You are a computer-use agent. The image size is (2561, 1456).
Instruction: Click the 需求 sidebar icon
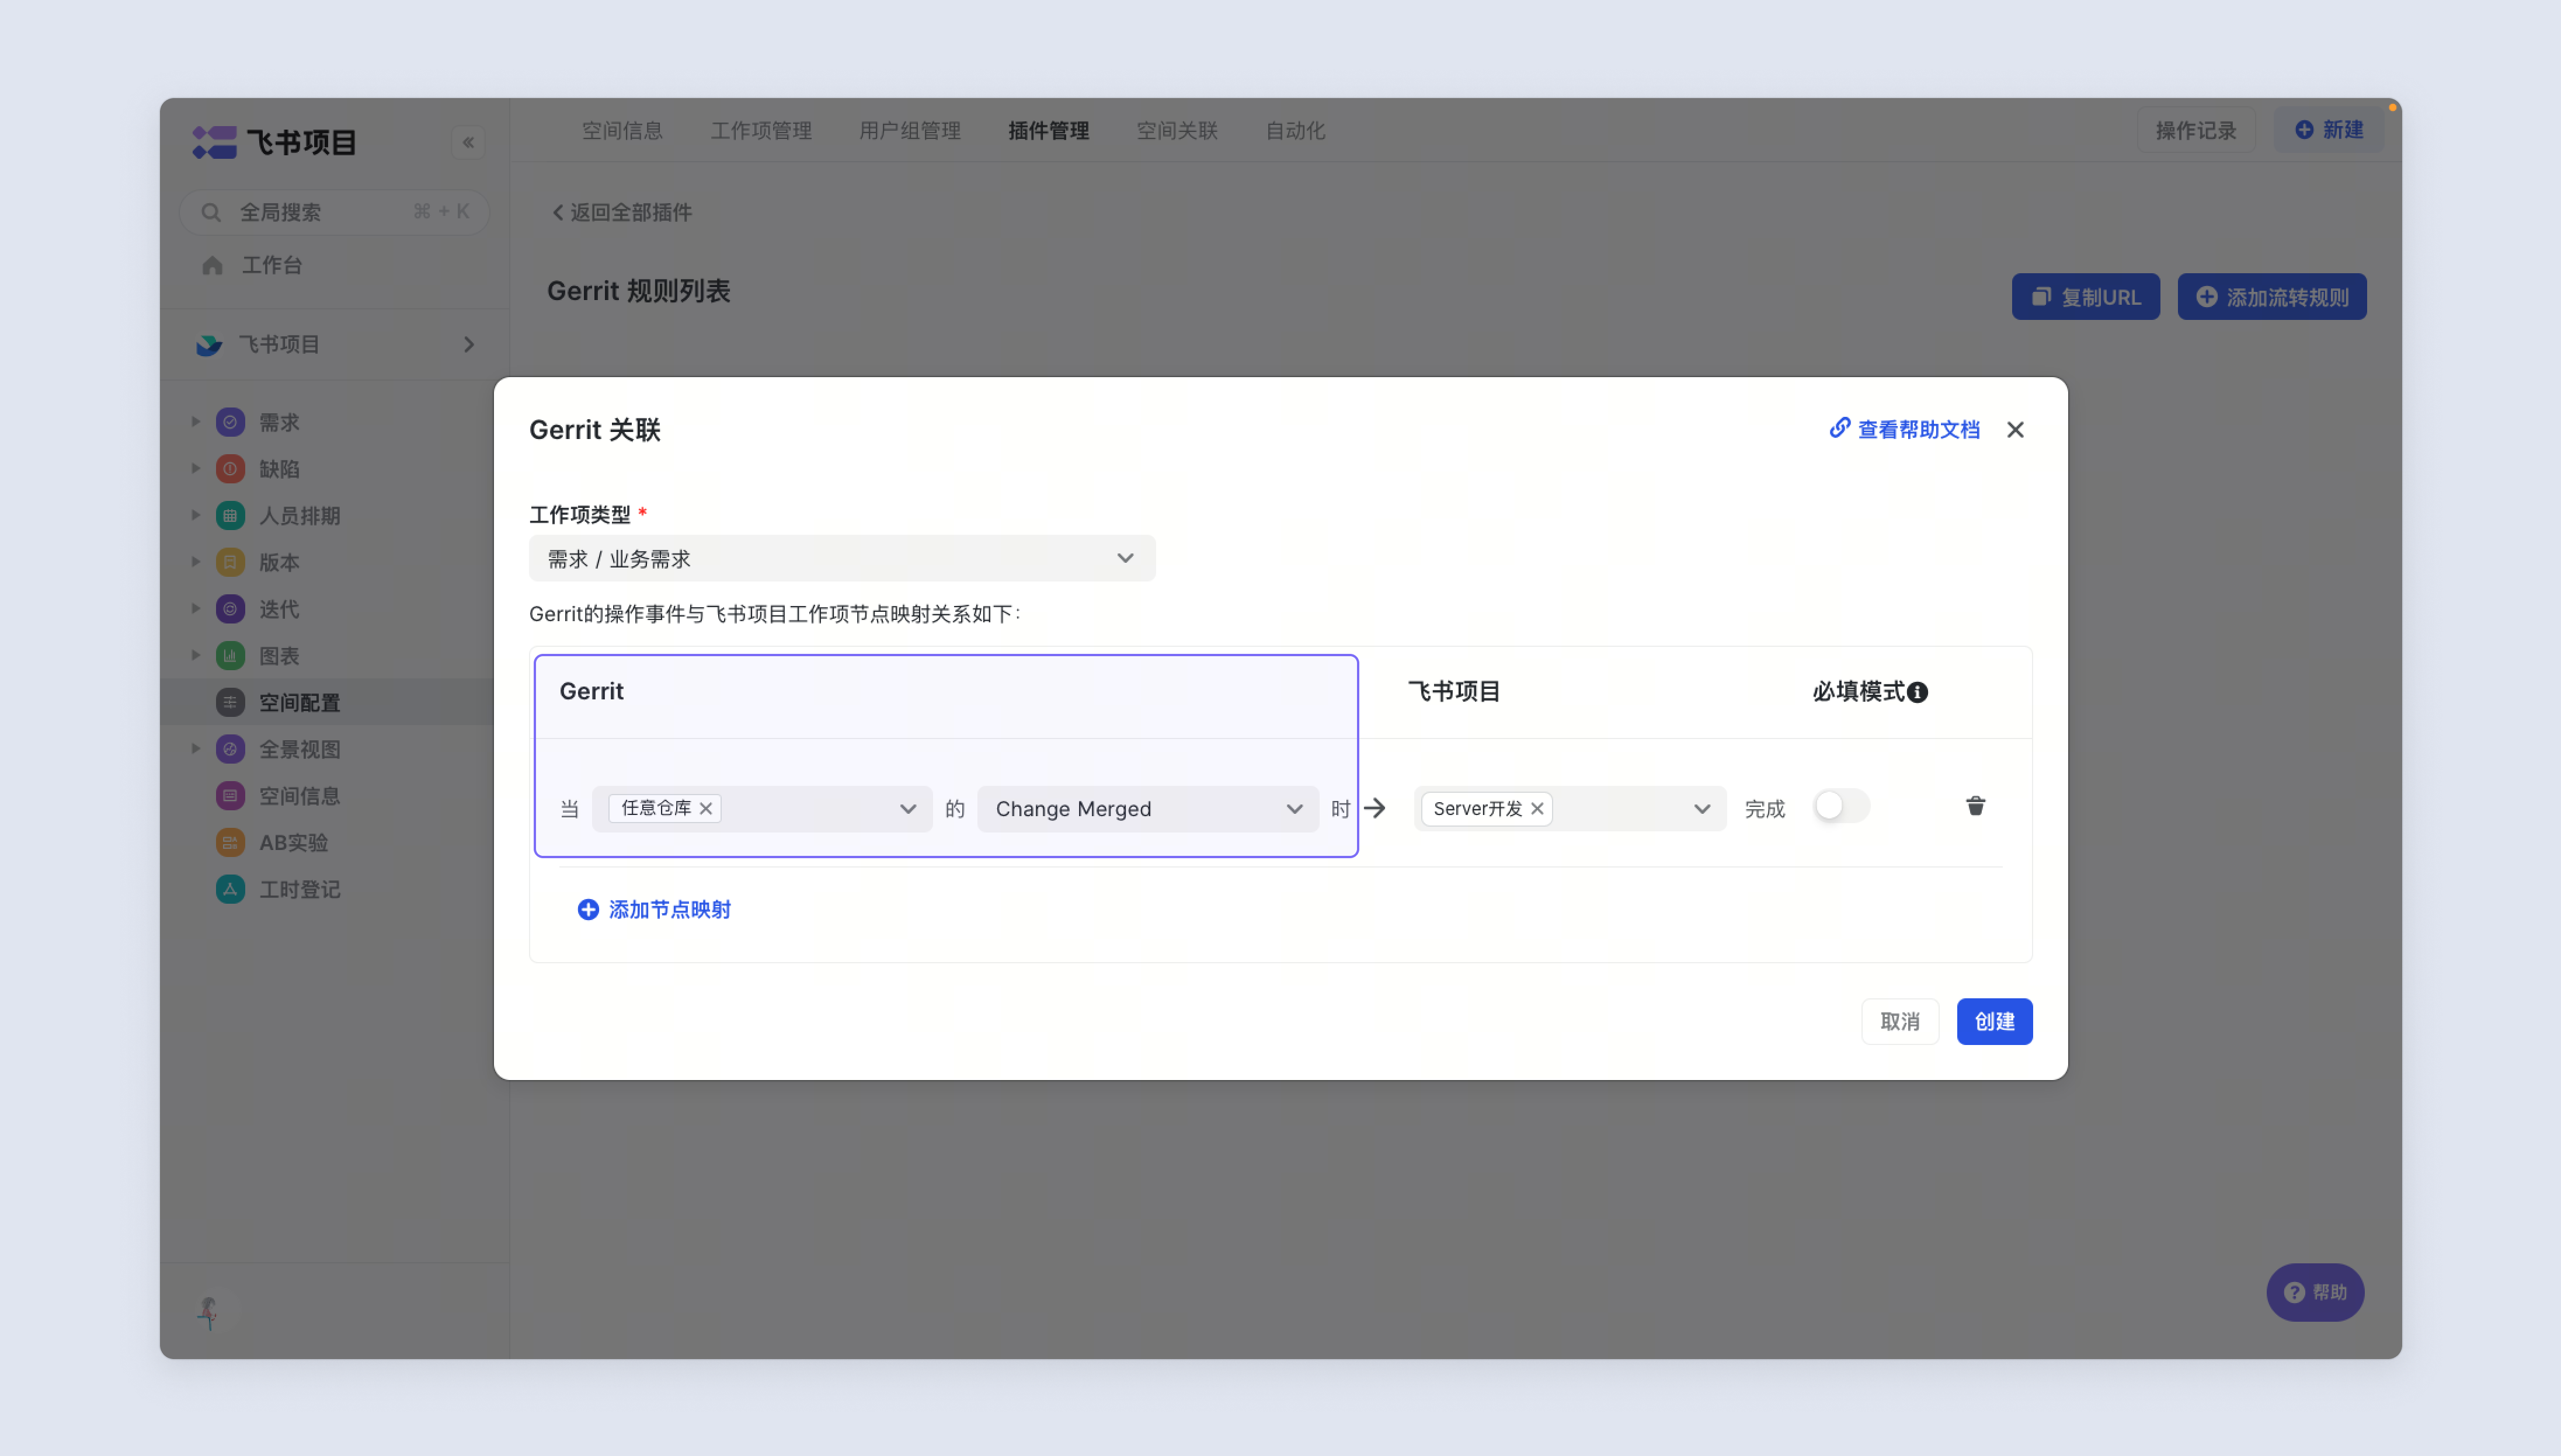230,422
